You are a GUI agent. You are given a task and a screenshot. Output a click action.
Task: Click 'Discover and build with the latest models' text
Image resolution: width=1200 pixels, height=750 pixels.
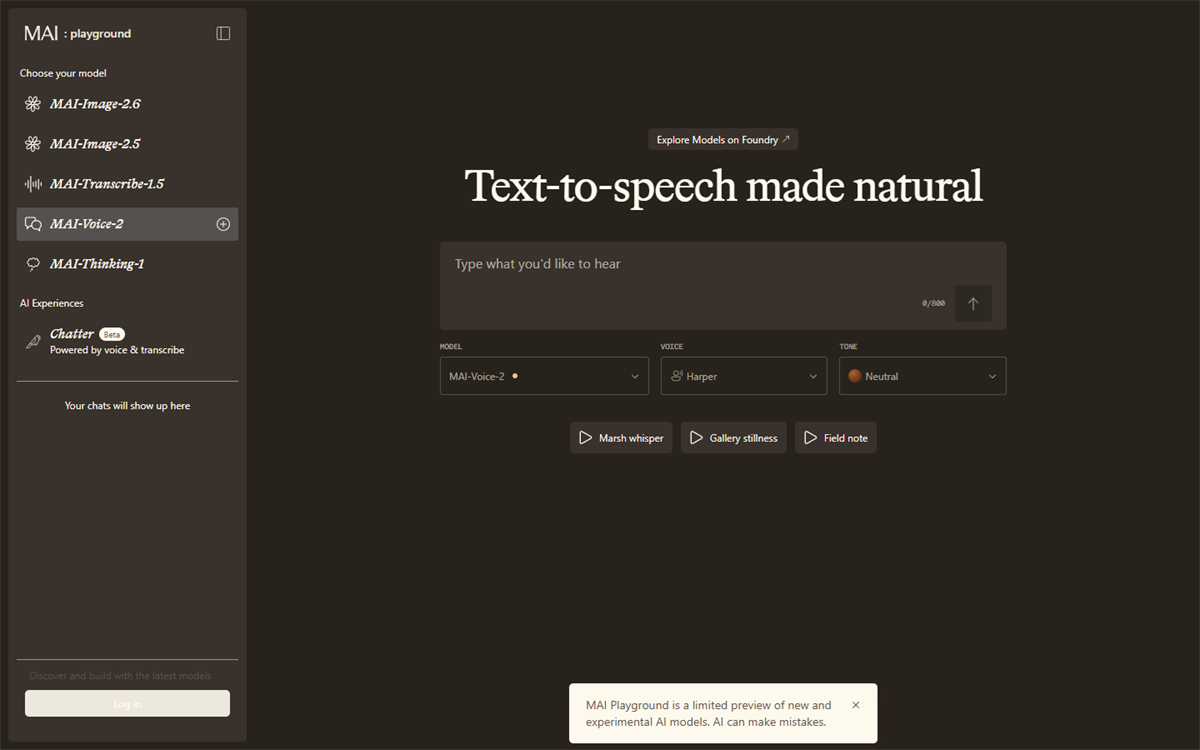click(x=120, y=676)
